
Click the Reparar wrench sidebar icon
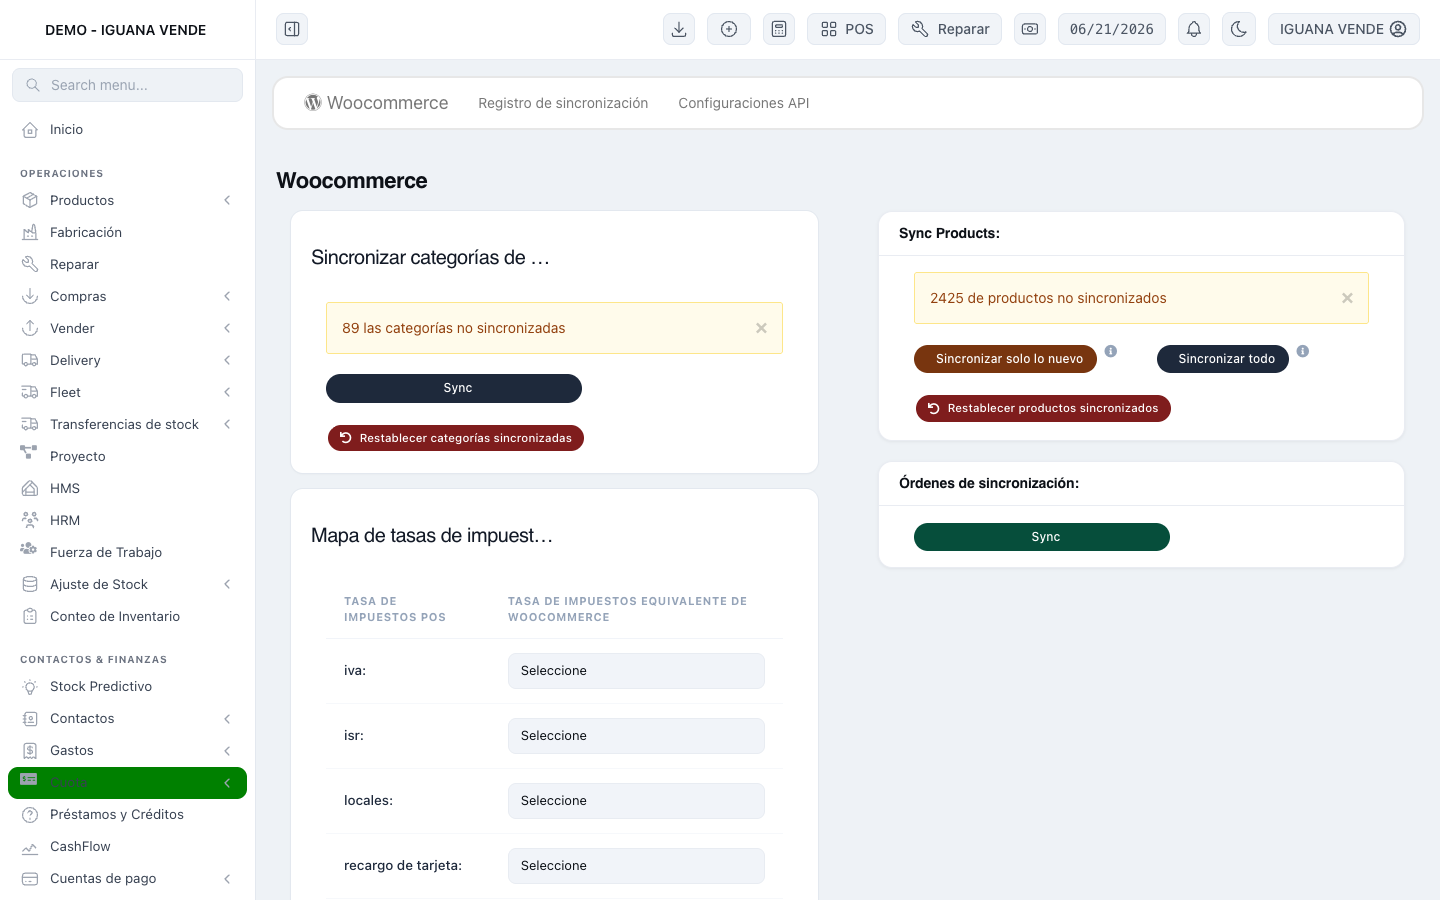[30, 264]
